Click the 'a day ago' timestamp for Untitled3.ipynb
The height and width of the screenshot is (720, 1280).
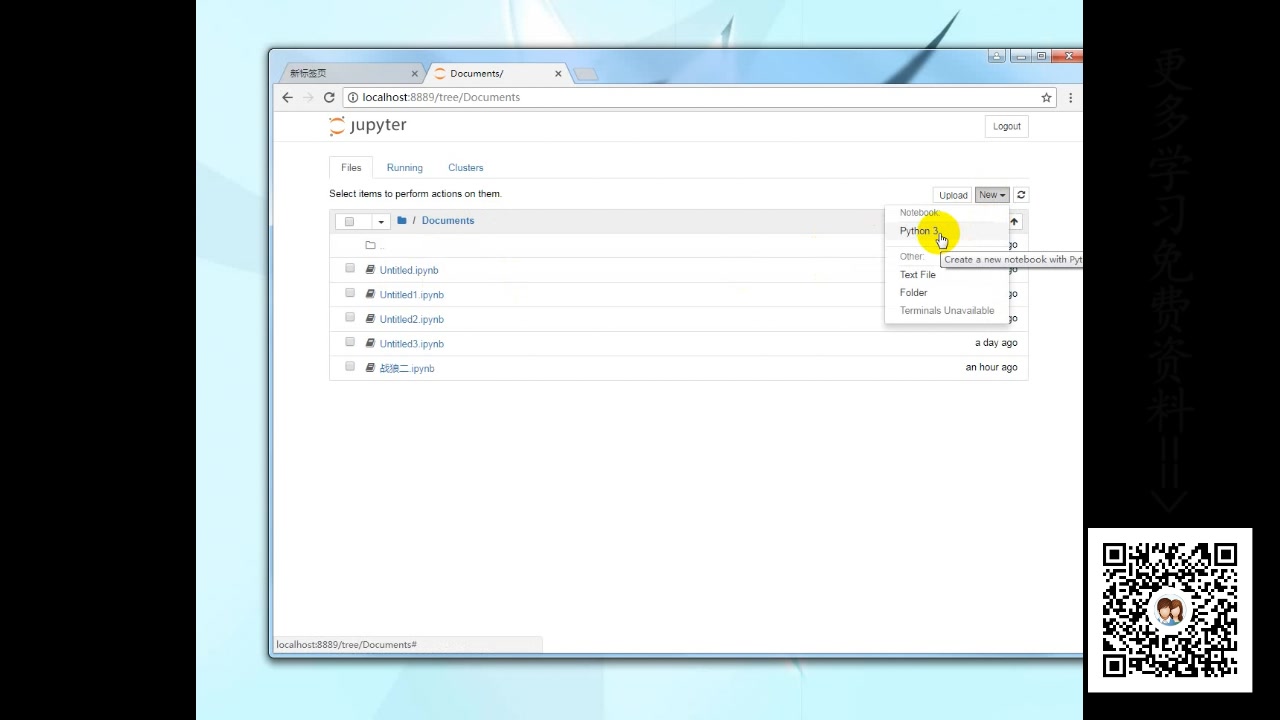(996, 343)
